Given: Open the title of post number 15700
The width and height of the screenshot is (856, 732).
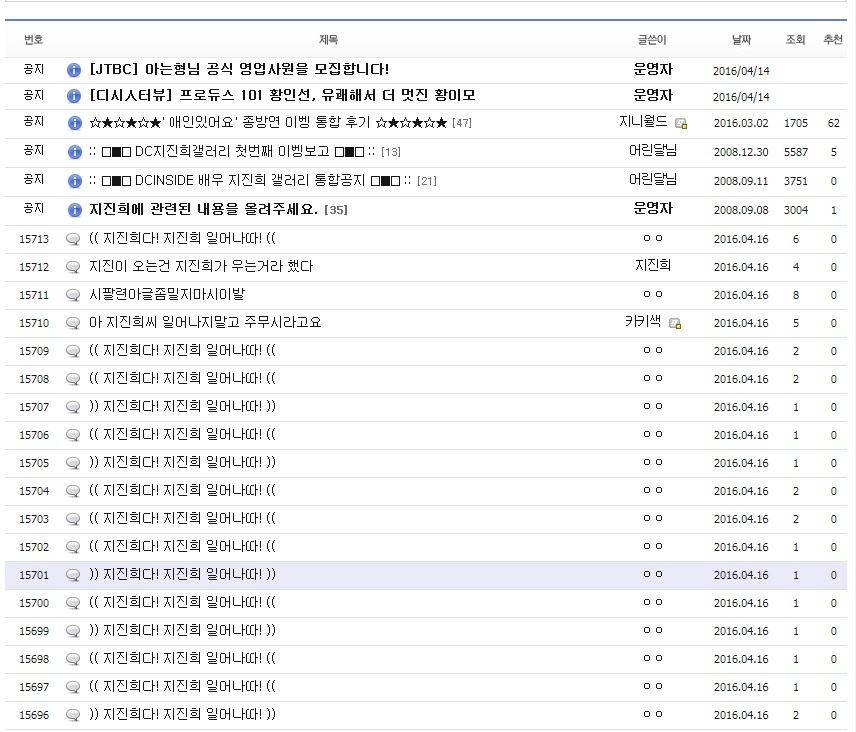Looking at the screenshot, I should point(182,603).
